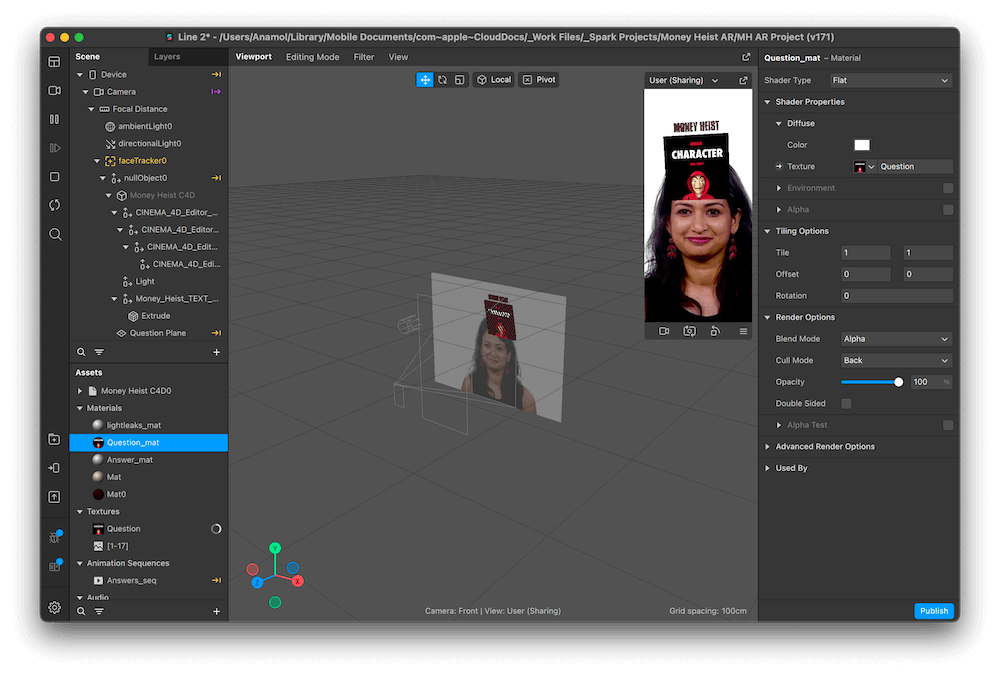Switch the simulator camera using the flip icon

(689, 331)
